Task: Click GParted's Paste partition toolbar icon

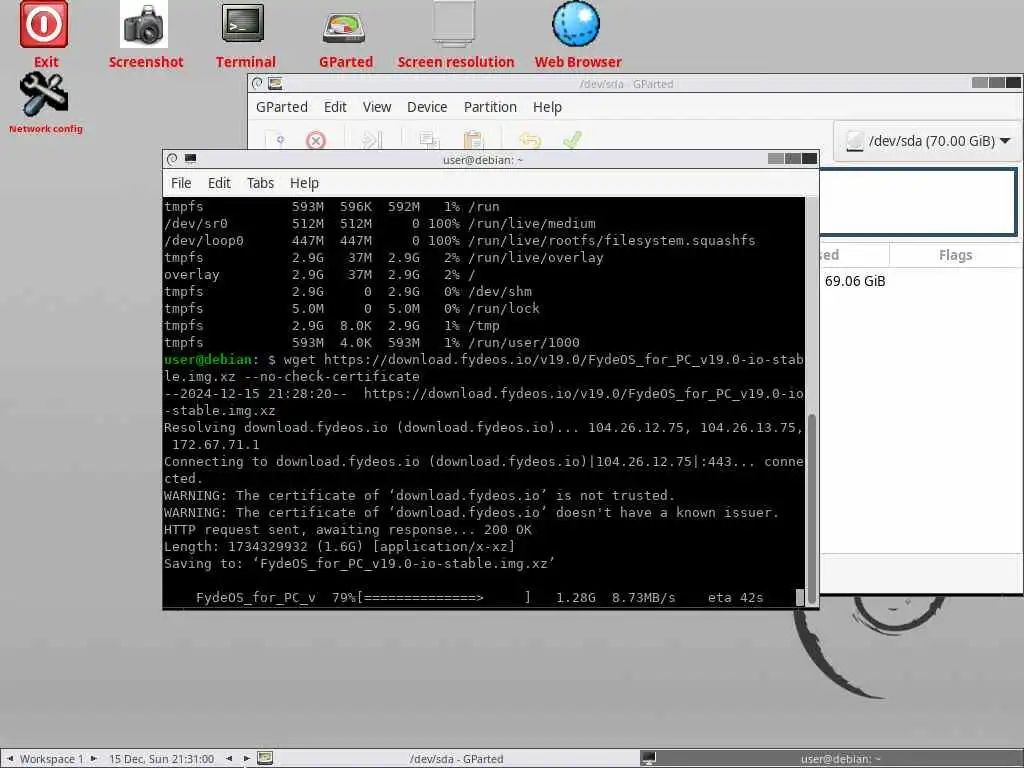Action: tap(473, 140)
